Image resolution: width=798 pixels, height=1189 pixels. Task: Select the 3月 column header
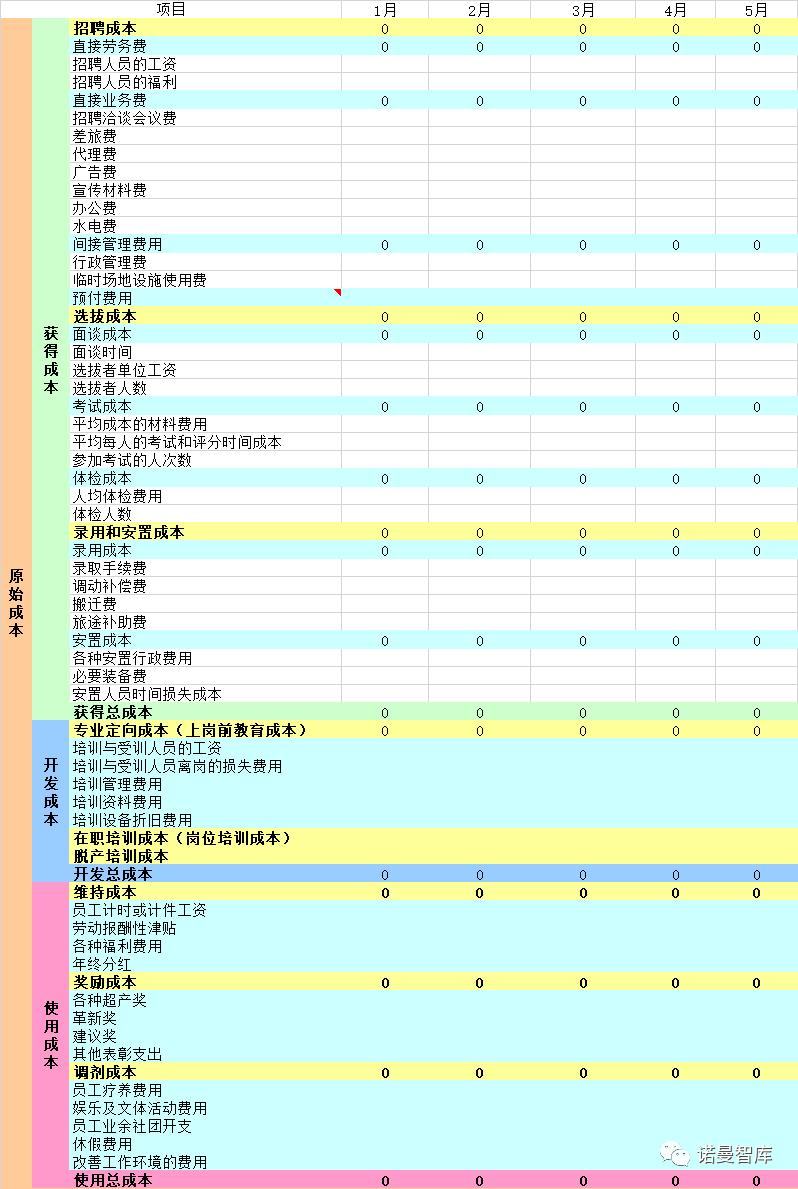click(583, 9)
